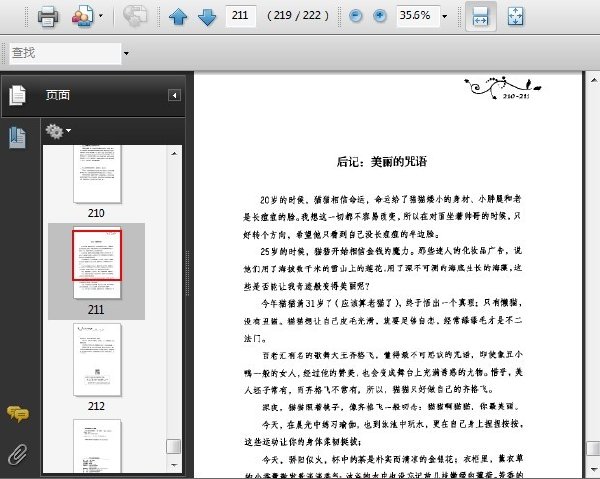Image resolution: width=600 pixels, height=479 pixels.
Task: Toggle fit-width scrolling mode button
Action: 481,16
